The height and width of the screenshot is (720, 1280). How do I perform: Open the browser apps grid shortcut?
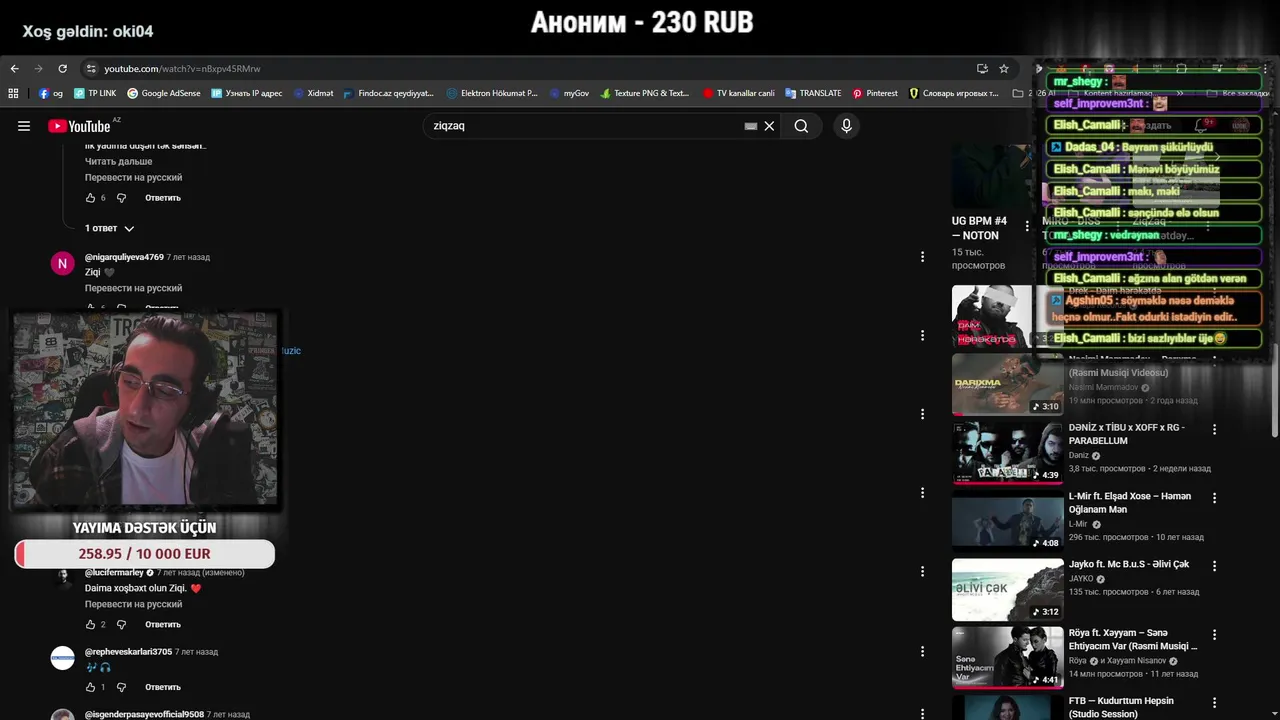click(13, 93)
